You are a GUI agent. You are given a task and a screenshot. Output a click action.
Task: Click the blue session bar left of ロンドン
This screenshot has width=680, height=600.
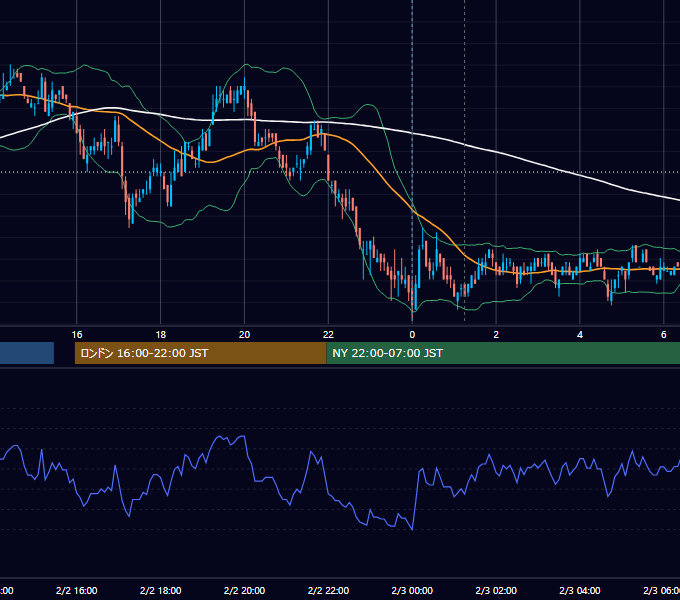27,353
